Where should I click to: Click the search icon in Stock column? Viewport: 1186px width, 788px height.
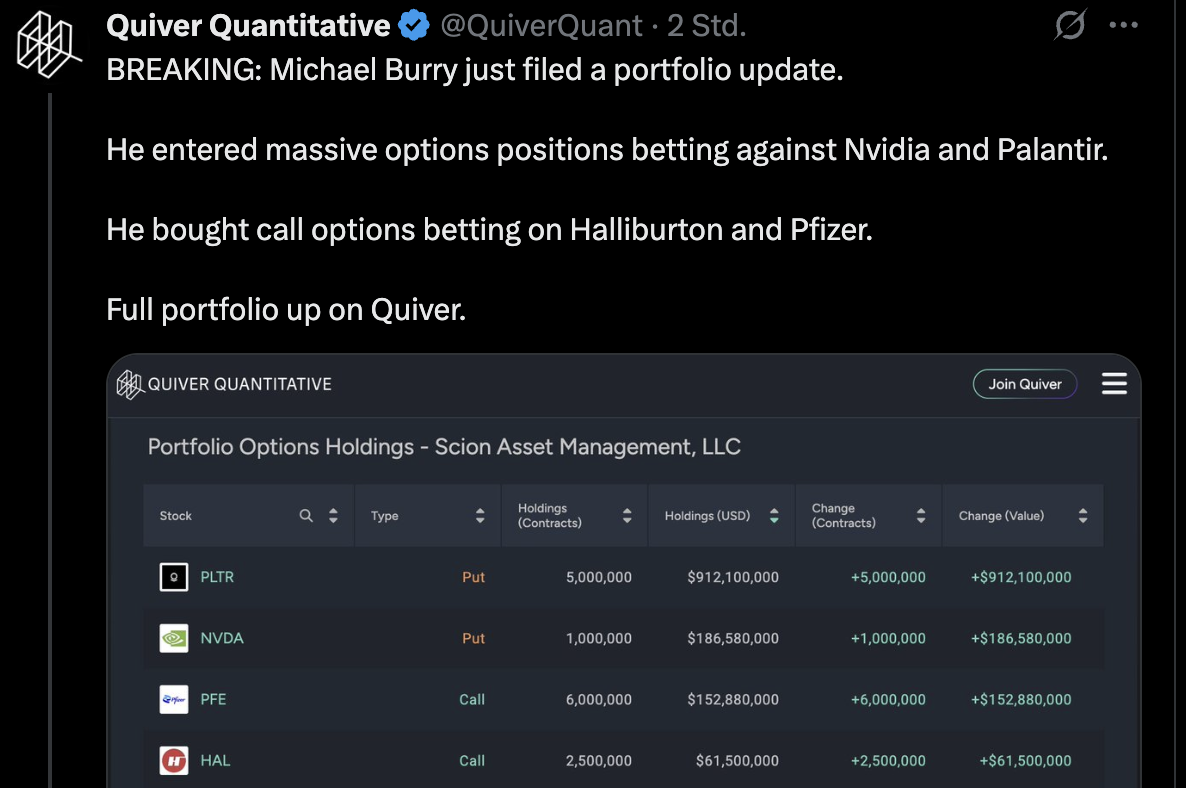point(307,516)
